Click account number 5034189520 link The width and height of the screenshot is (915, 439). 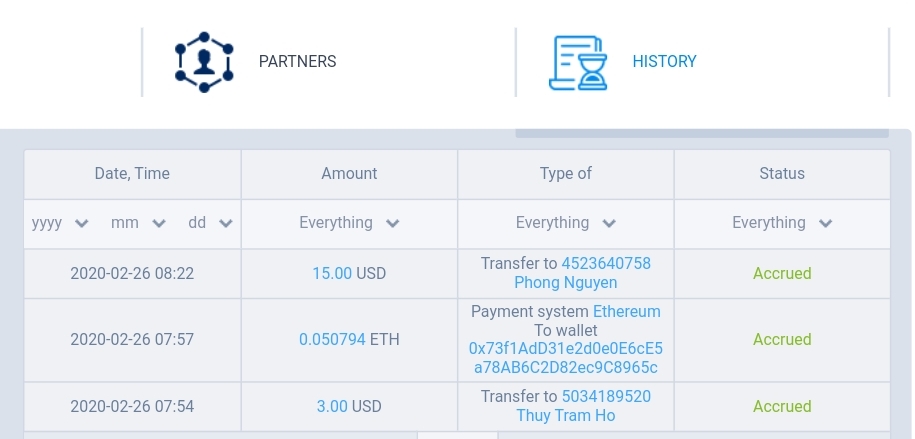click(606, 397)
